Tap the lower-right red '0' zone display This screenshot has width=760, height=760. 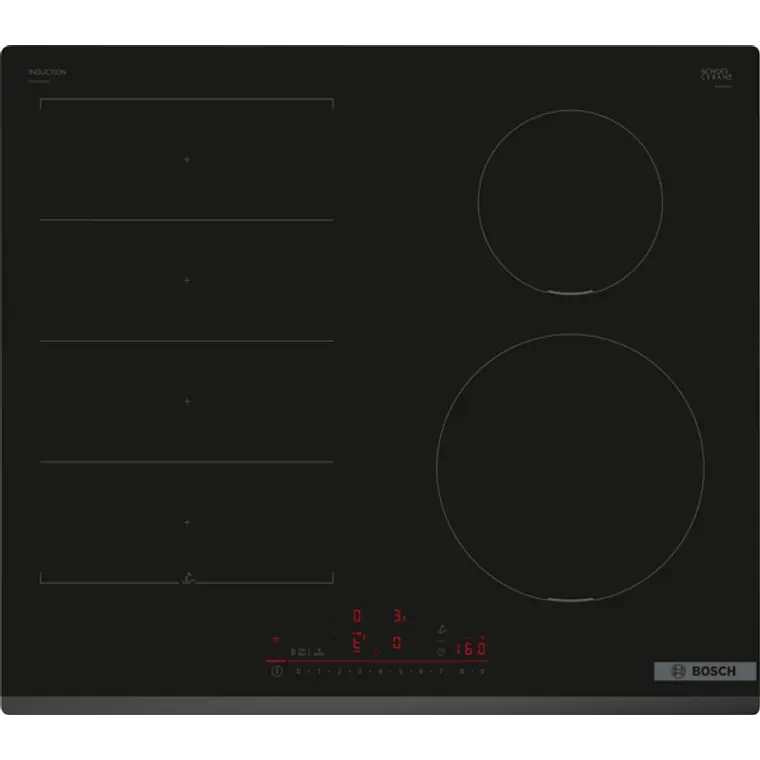tap(397, 643)
